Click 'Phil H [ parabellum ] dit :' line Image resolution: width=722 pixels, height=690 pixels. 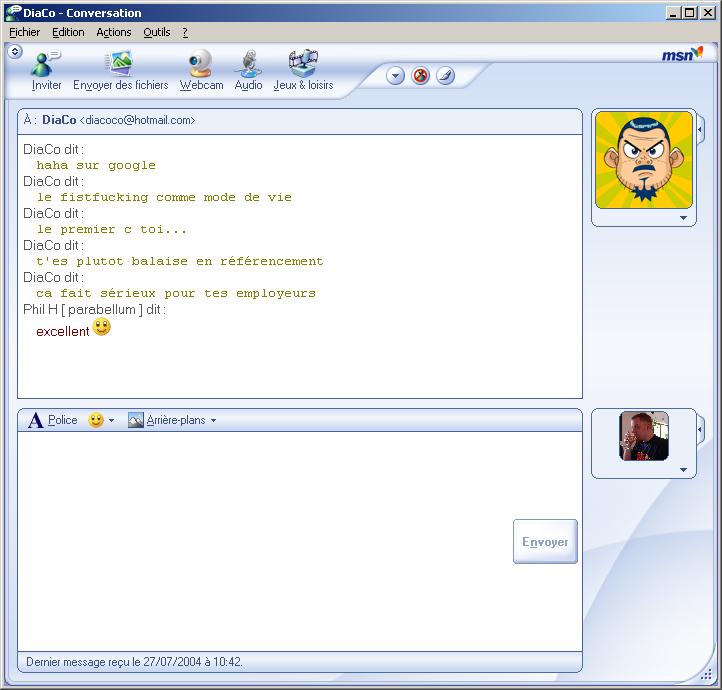[94, 309]
